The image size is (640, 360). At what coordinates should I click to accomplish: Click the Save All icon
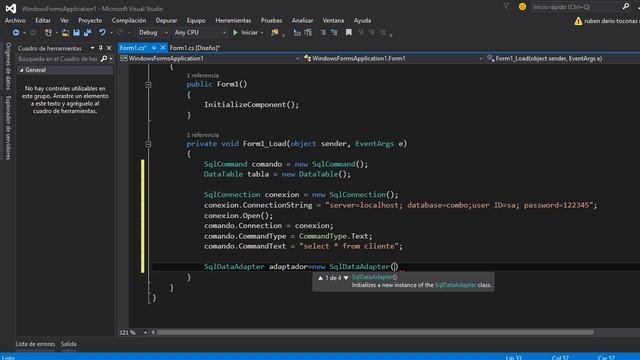pyautogui.click(x=87, y=33)
